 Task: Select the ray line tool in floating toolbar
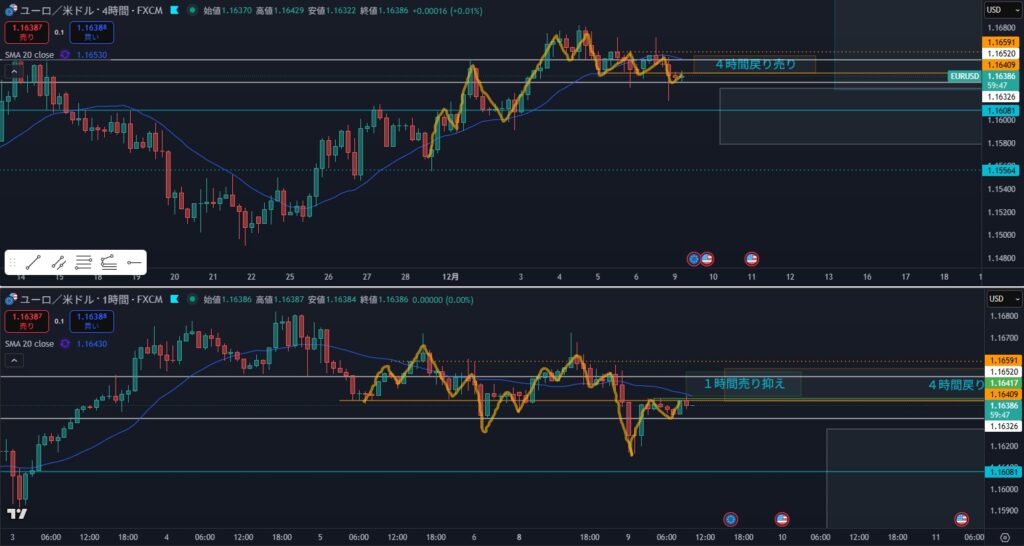[x=59, y=262]
